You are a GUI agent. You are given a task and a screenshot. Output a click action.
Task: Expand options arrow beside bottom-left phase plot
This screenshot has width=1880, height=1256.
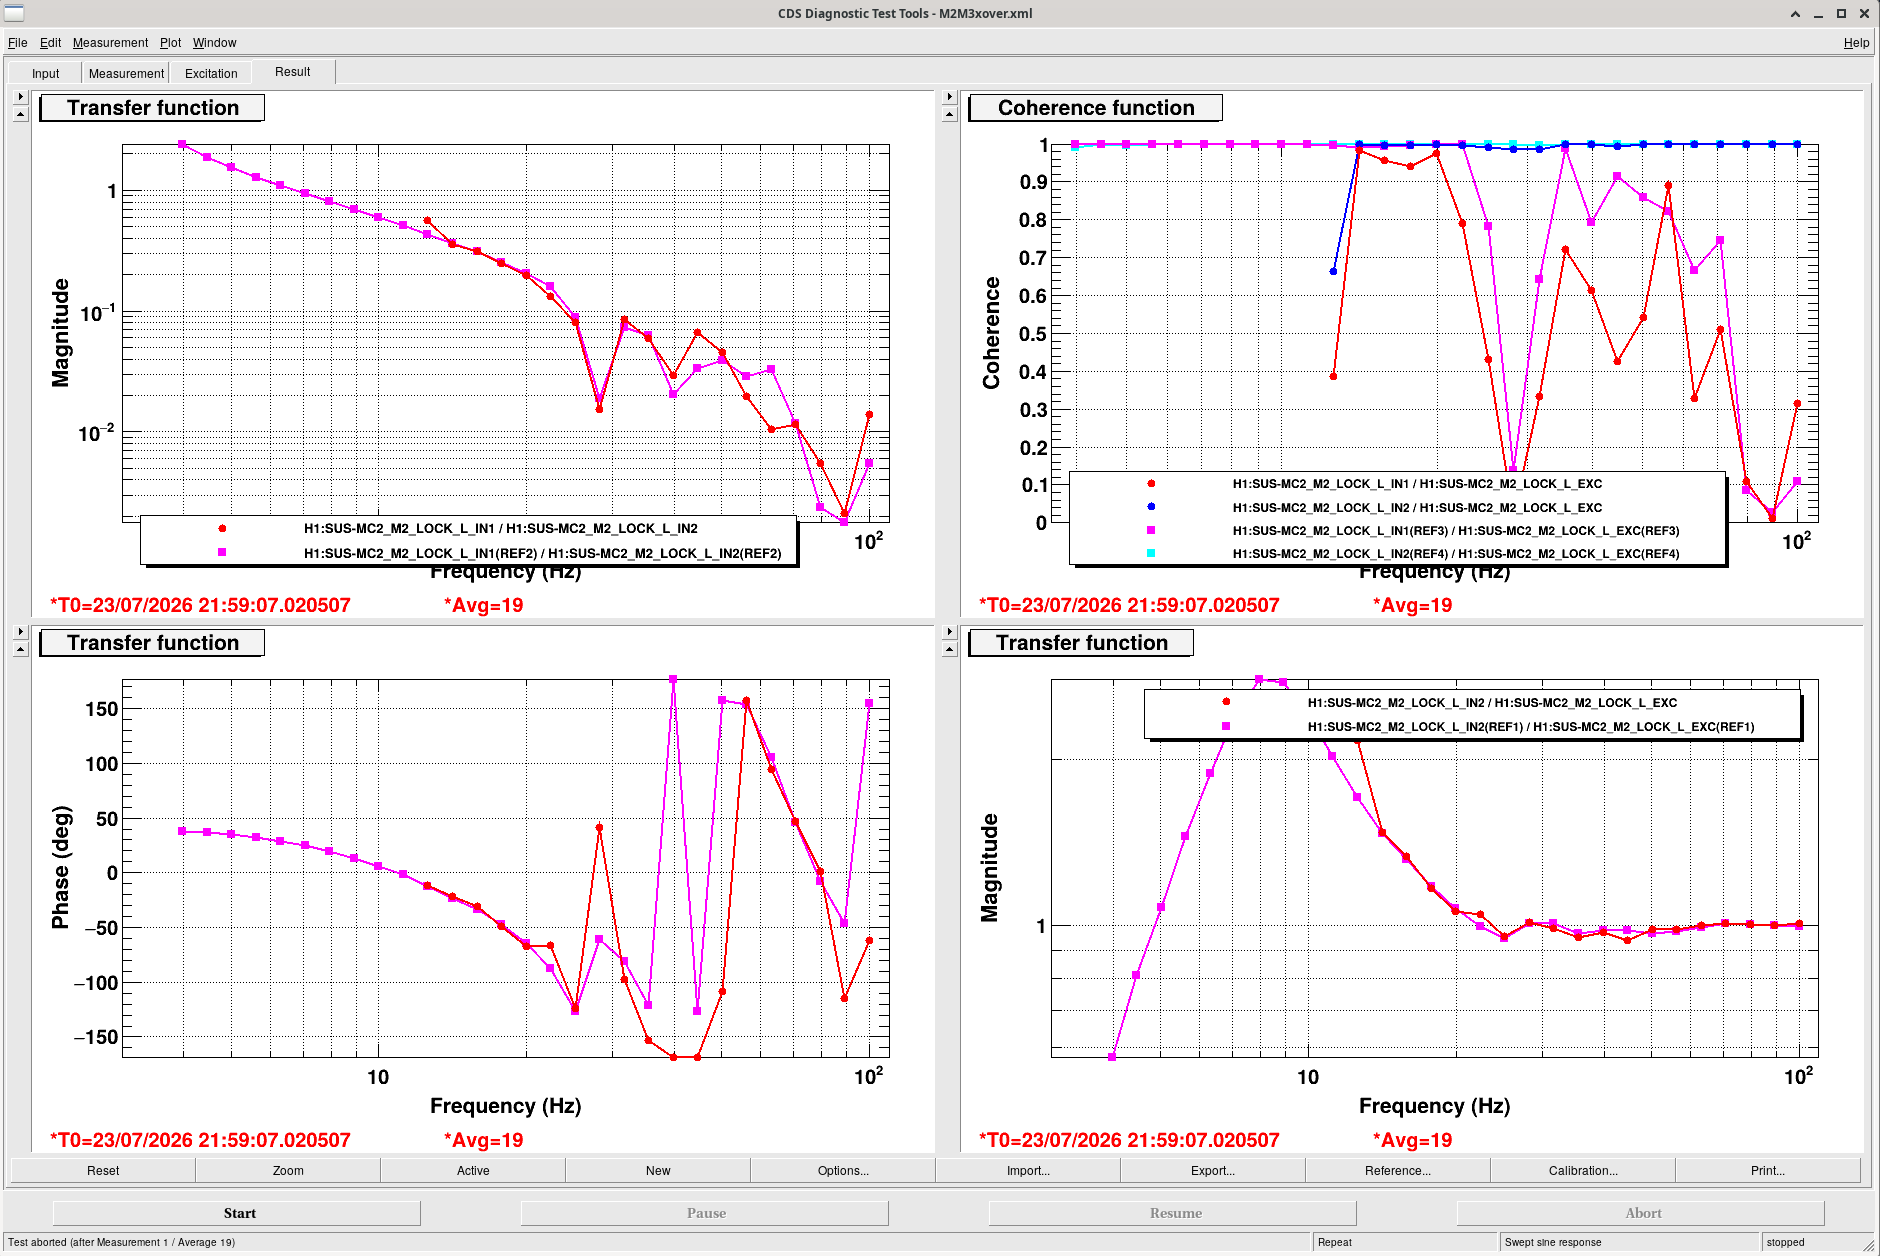pos(20,632)
